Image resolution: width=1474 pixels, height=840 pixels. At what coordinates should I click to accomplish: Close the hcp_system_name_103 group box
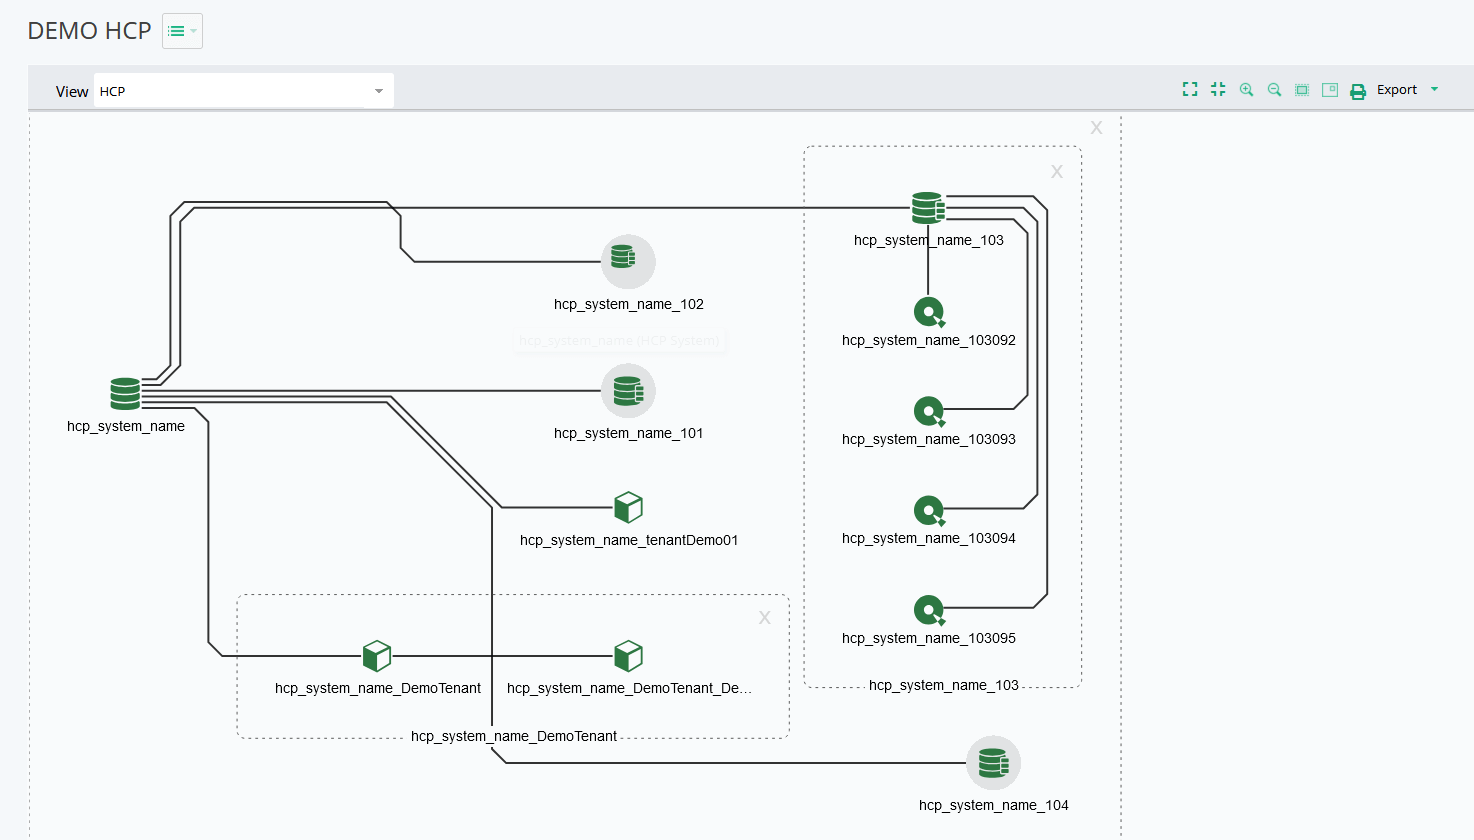(x=1056, y=172)
